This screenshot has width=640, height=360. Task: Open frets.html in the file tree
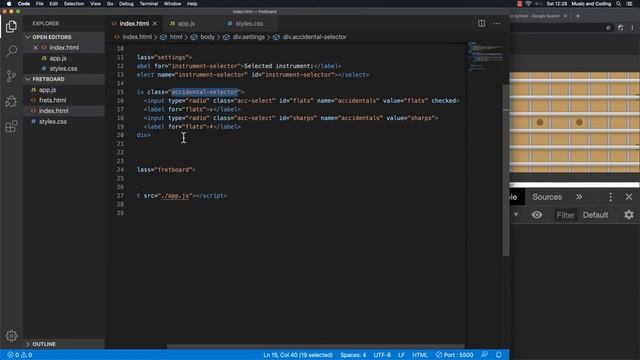[52, 100]
